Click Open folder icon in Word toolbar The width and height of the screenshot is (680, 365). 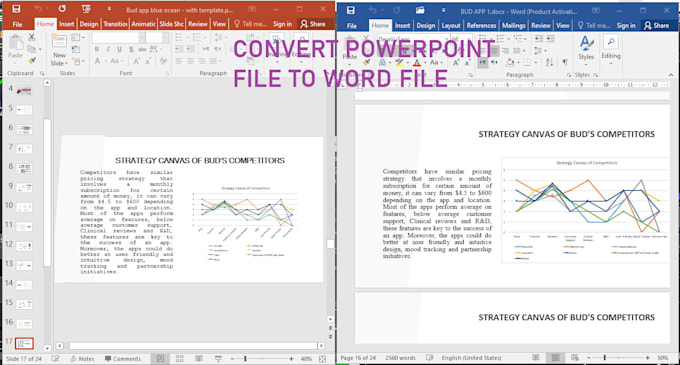(420, 10)
